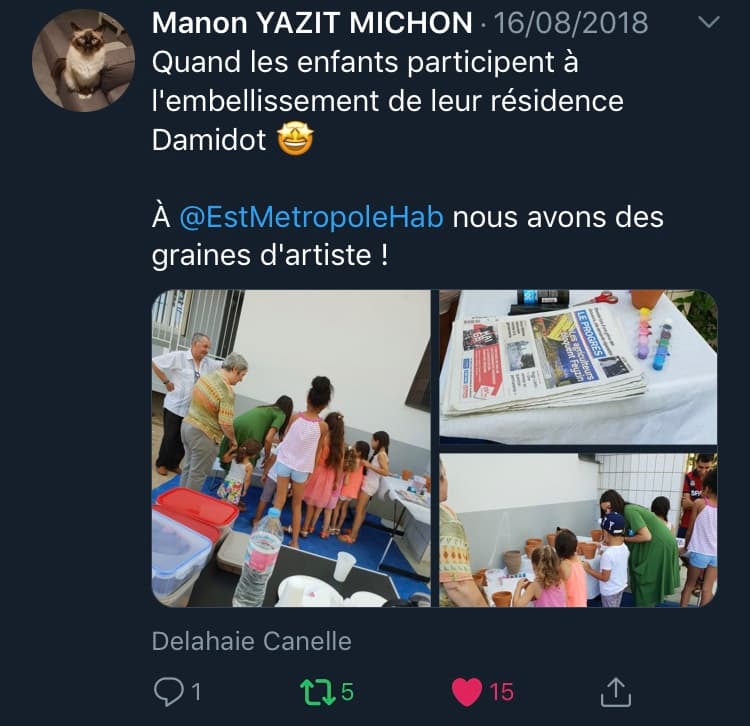Retweet using the green arrows icon
Viewport: 750px width, 726px height.
(x=318, y=693)
